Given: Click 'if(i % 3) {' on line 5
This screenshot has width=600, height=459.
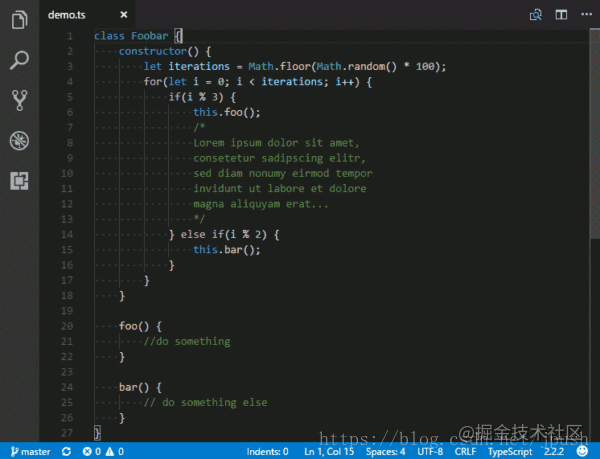Looking at the screenshot, I should (x=202, y=97).
